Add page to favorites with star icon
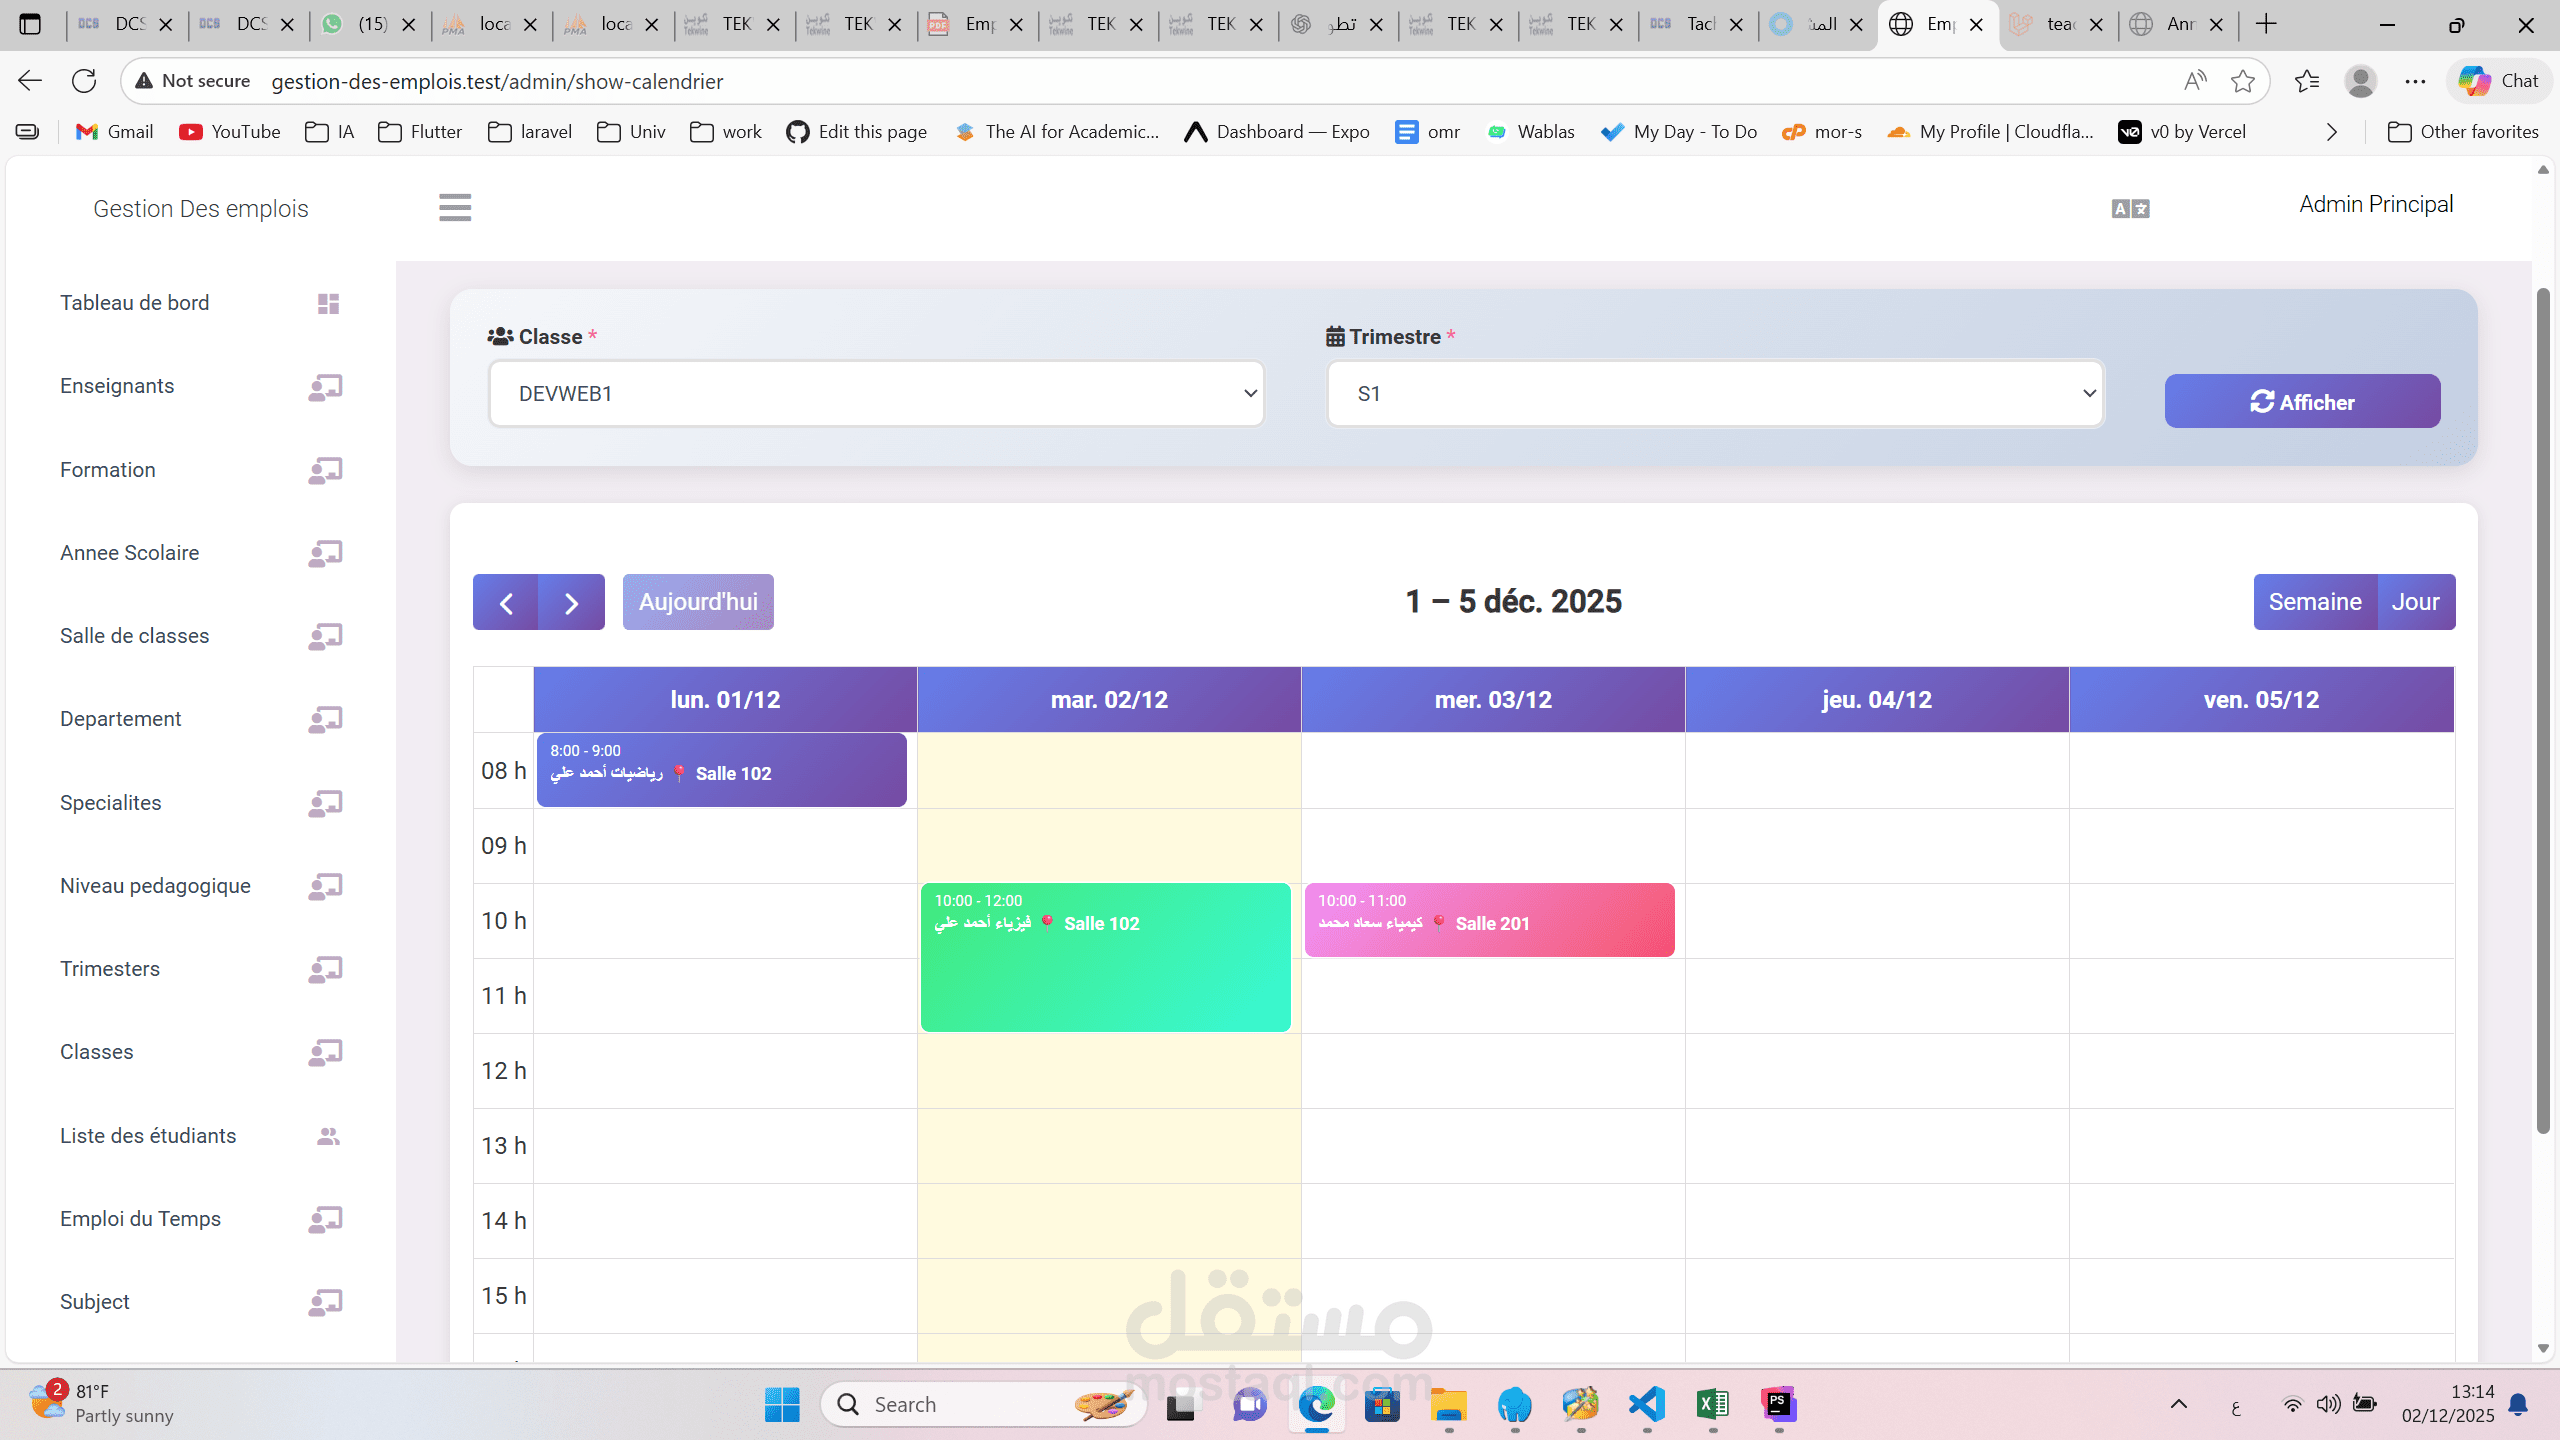This screenshot has height=1440, width=2560. tap(2243, 81)
